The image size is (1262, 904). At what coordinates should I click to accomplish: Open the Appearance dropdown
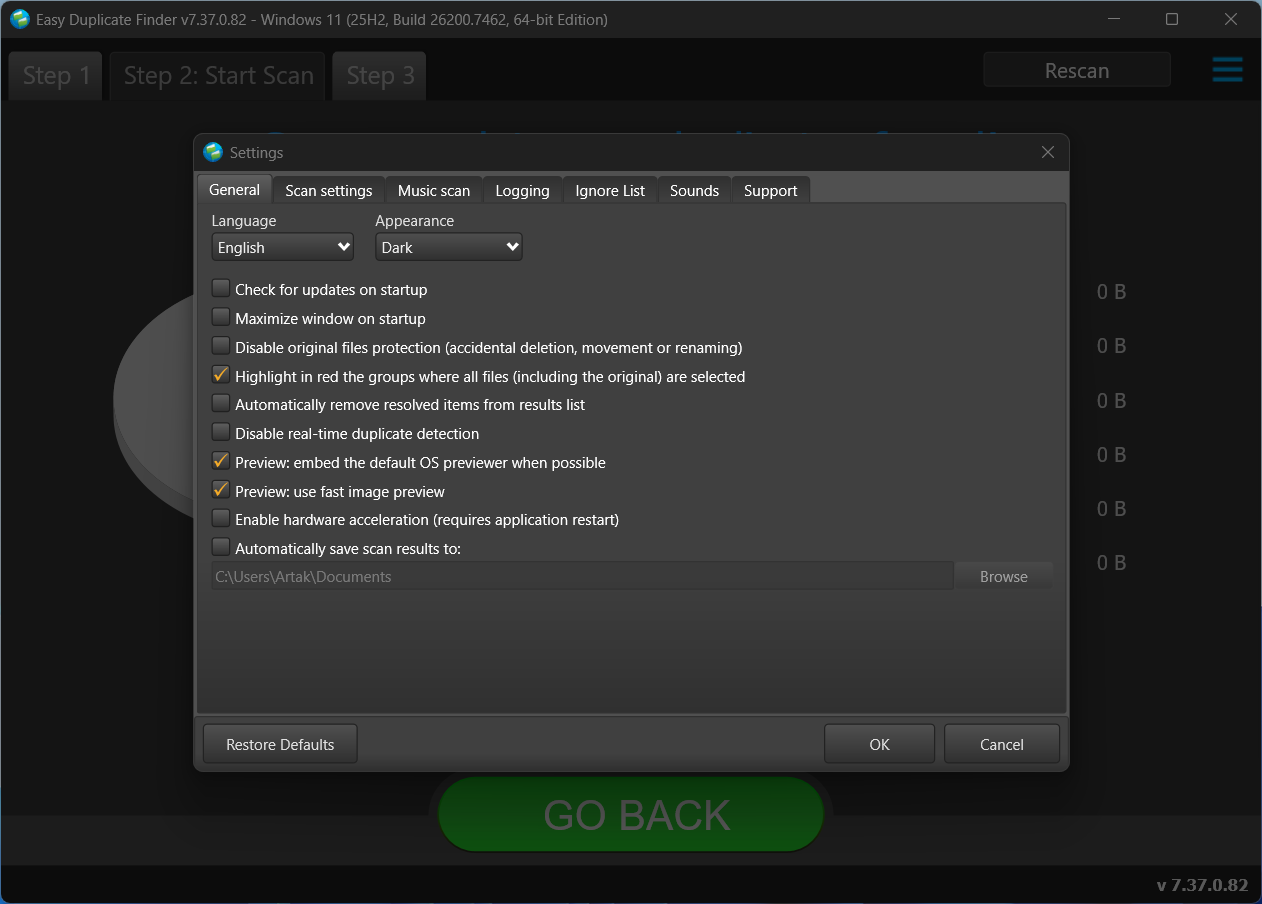click(x=449, y=247)
